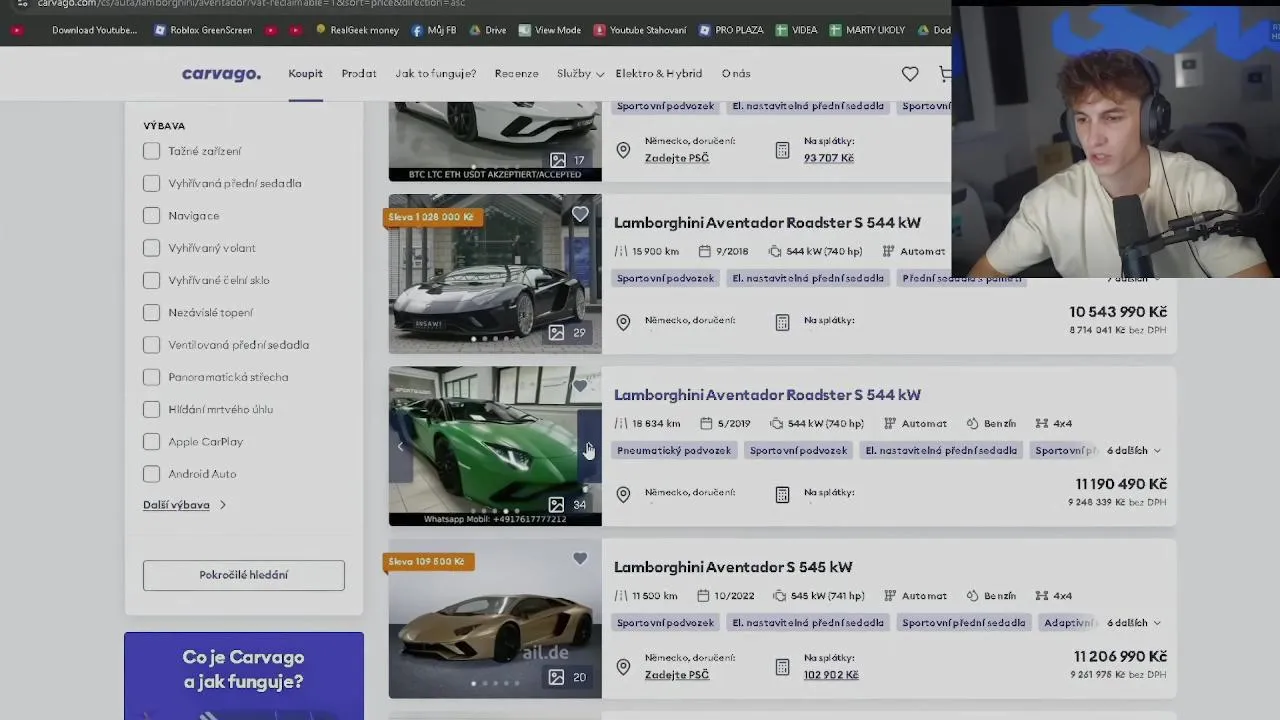Favorite the green Aventador Roadster S listing
1280x720 pixels.
pyautogui.click(x=580, y=386)
